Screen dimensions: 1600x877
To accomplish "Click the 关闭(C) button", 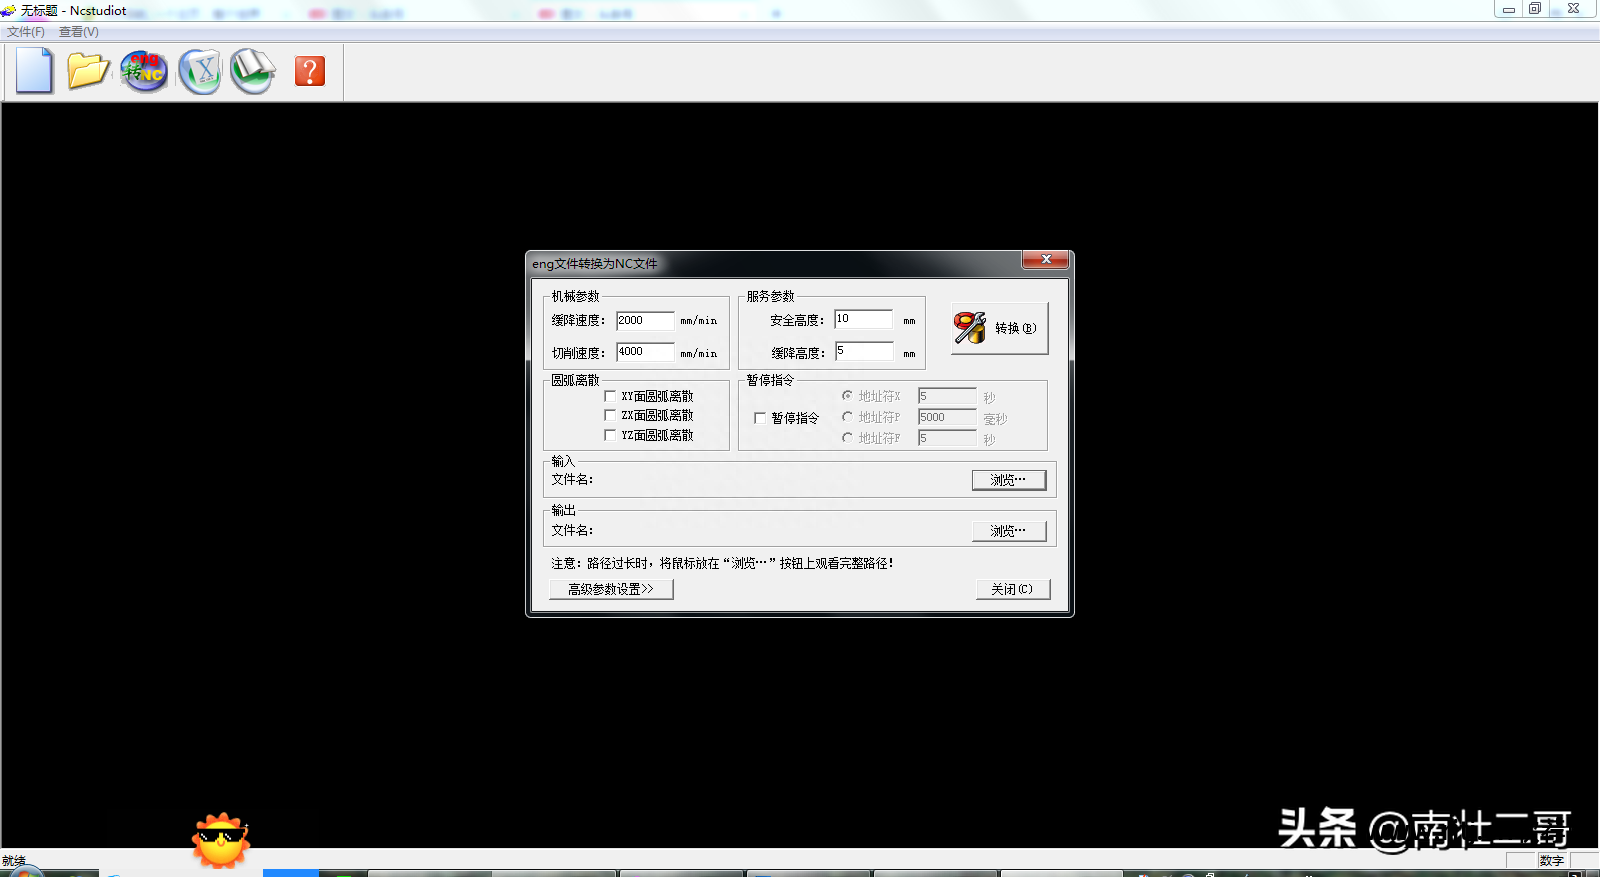I will [x=1012, y=589].
